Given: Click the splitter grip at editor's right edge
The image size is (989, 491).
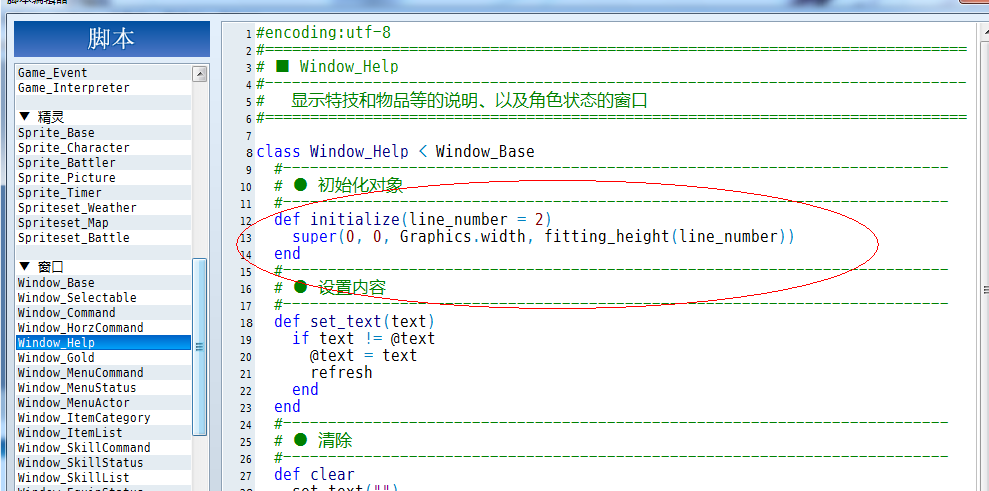Looking at the screenshot, I should coord(985,290).
